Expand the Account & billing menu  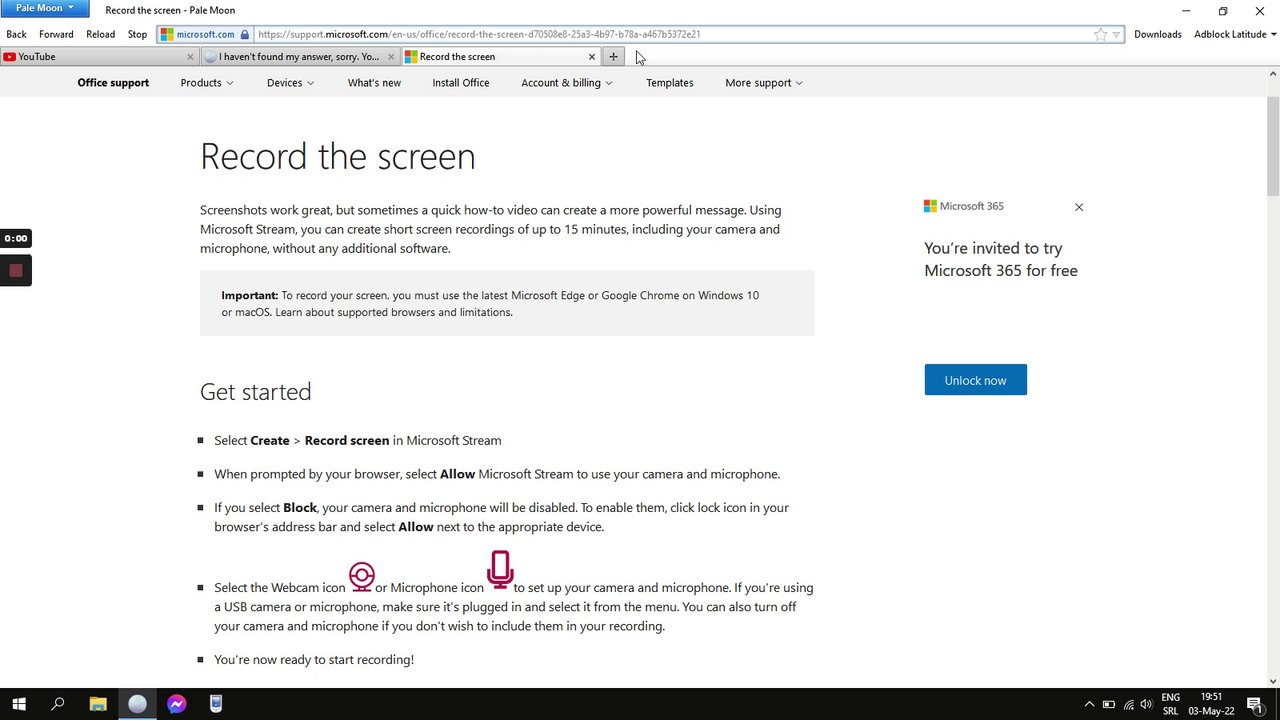pos(567,83)
